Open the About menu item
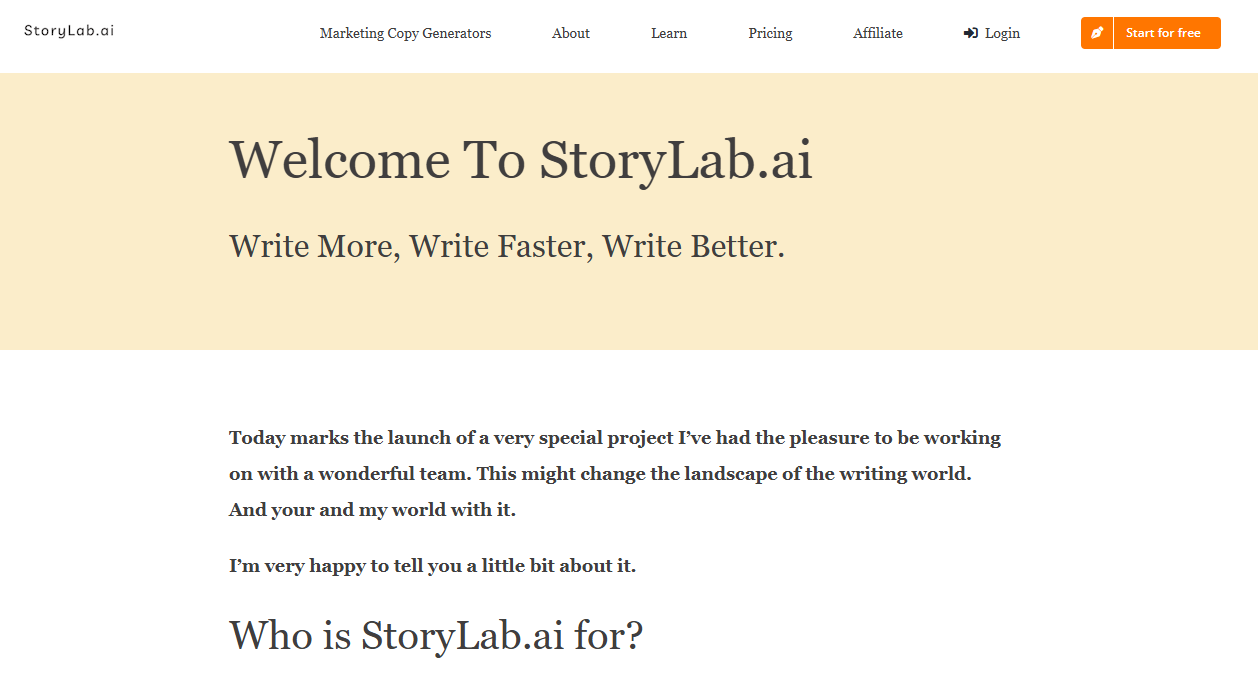 click(x=571, y=33)
